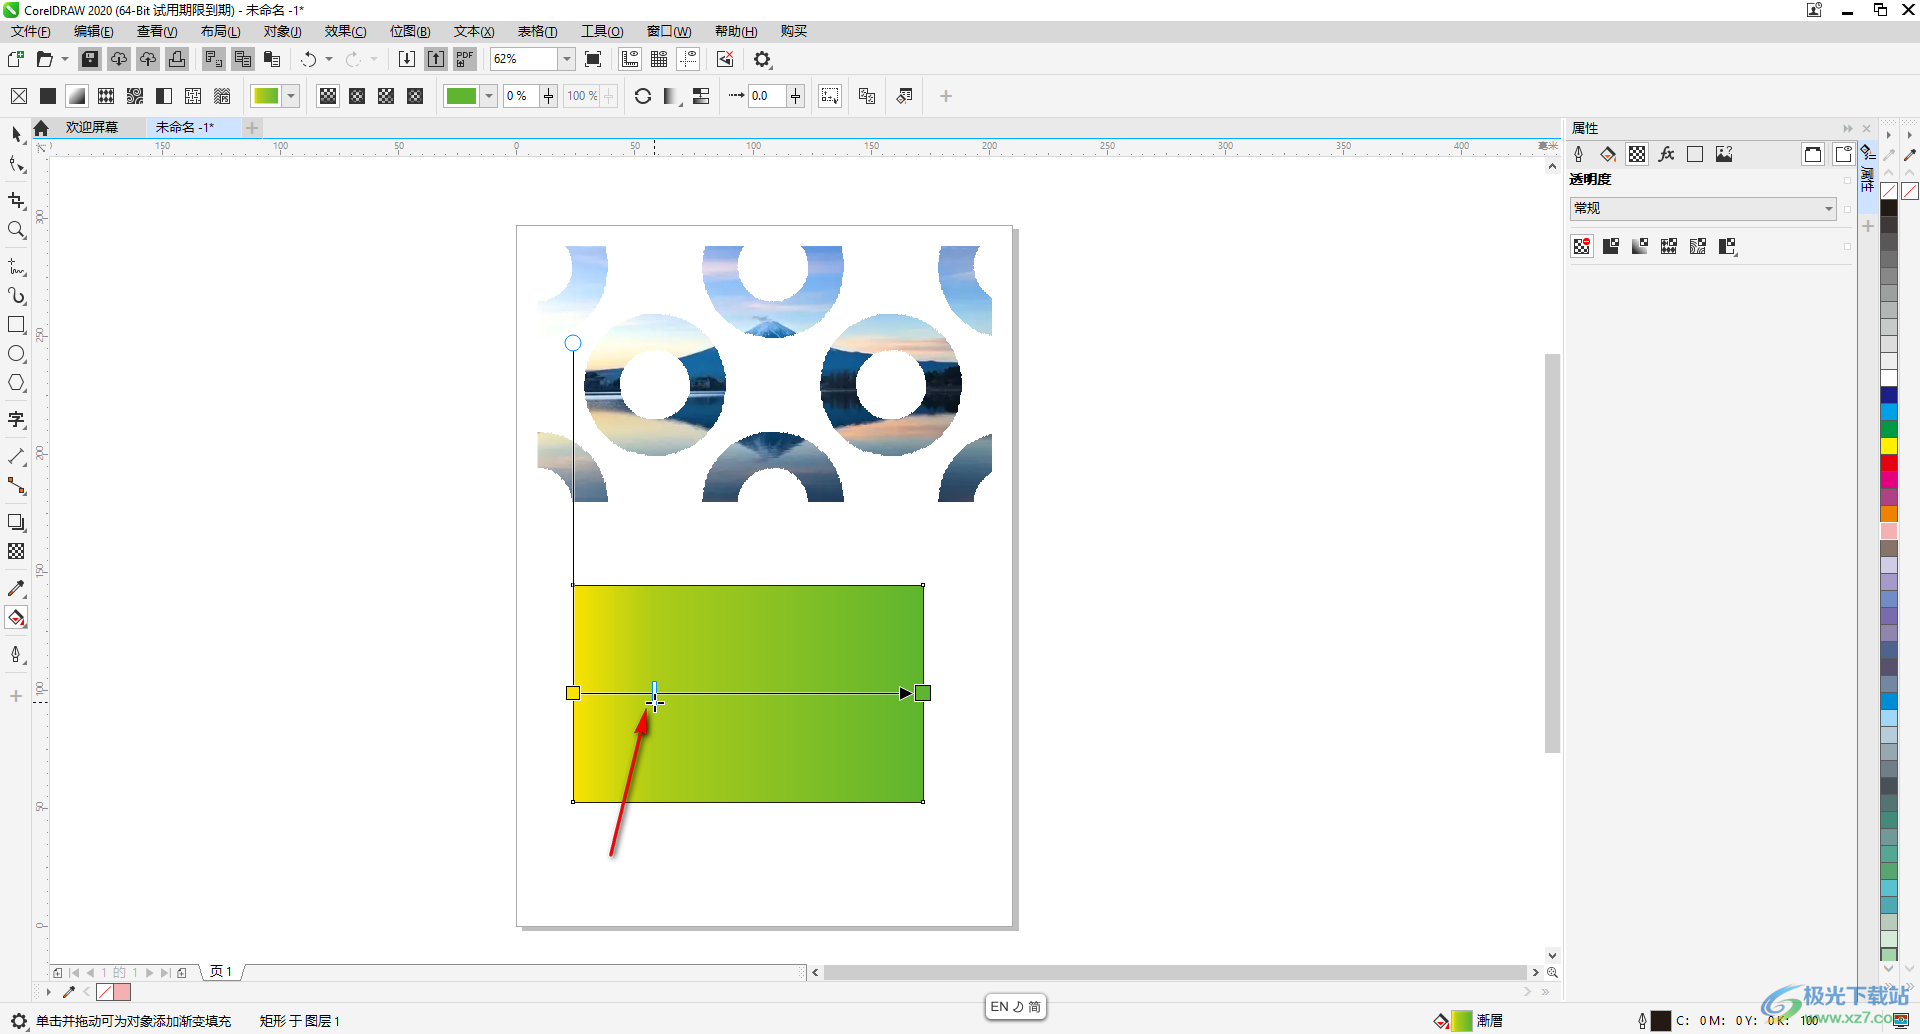Viewport: 1920px width, 1034px height.
Task: Collapse the Properties docker with double arrows
Action: (1848, 128)
